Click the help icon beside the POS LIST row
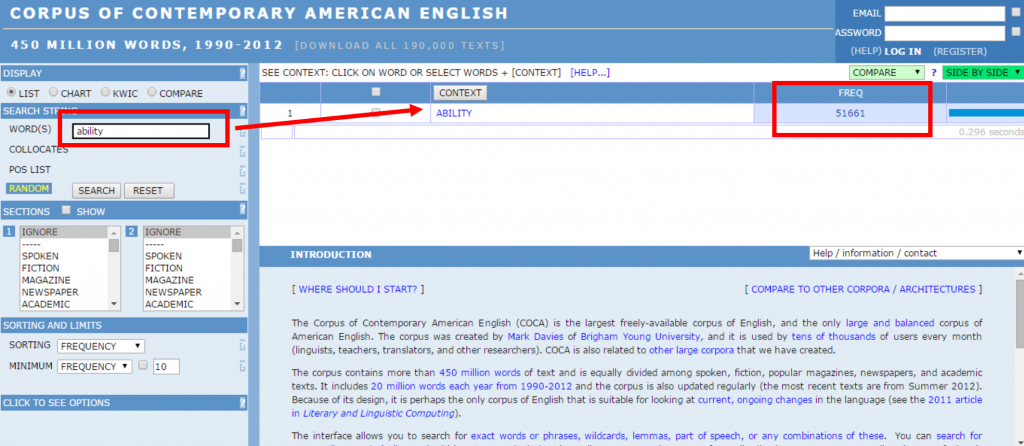The width and height of the screenshot is (1024, 446). (x=242, y=169)
